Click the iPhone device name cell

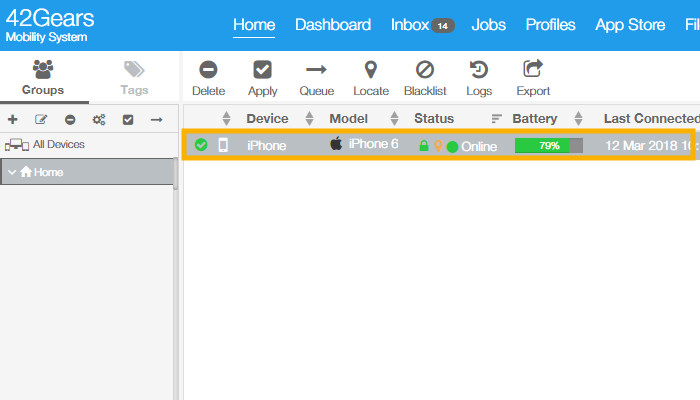pyautogui.click(x=267, y=146)
